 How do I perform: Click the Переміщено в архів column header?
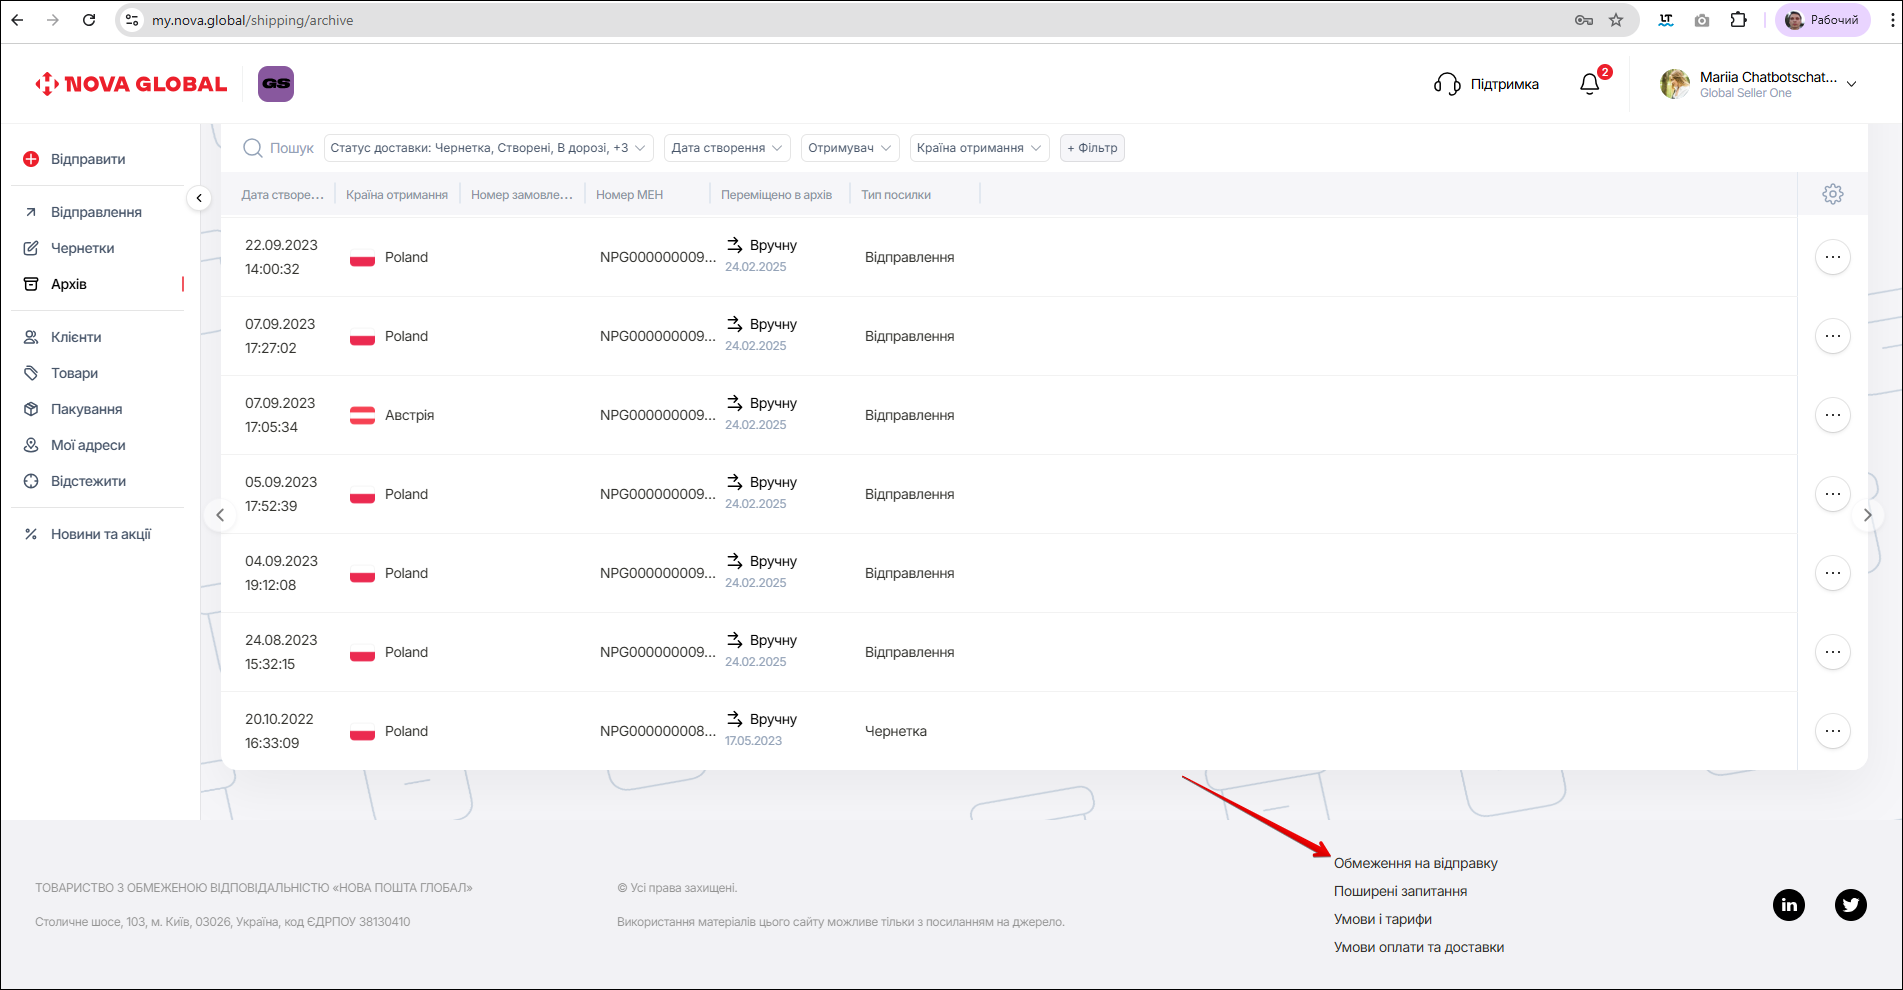[777, 195]
